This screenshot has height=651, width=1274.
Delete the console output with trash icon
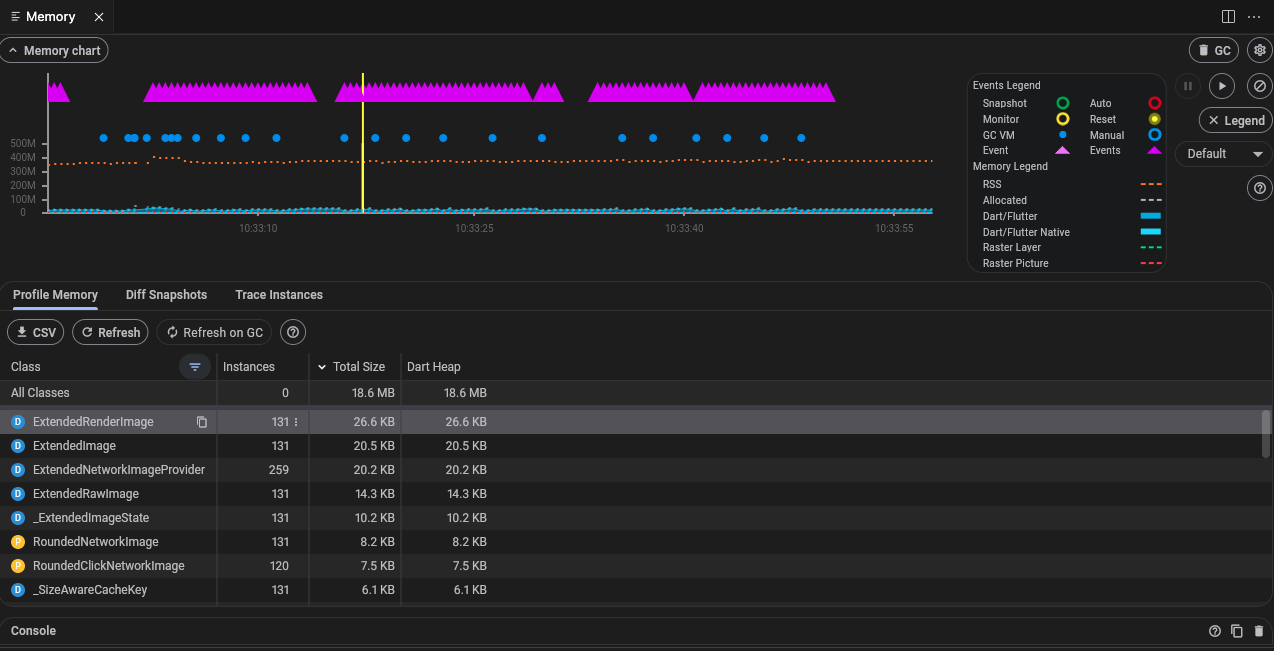(1259, 631)
